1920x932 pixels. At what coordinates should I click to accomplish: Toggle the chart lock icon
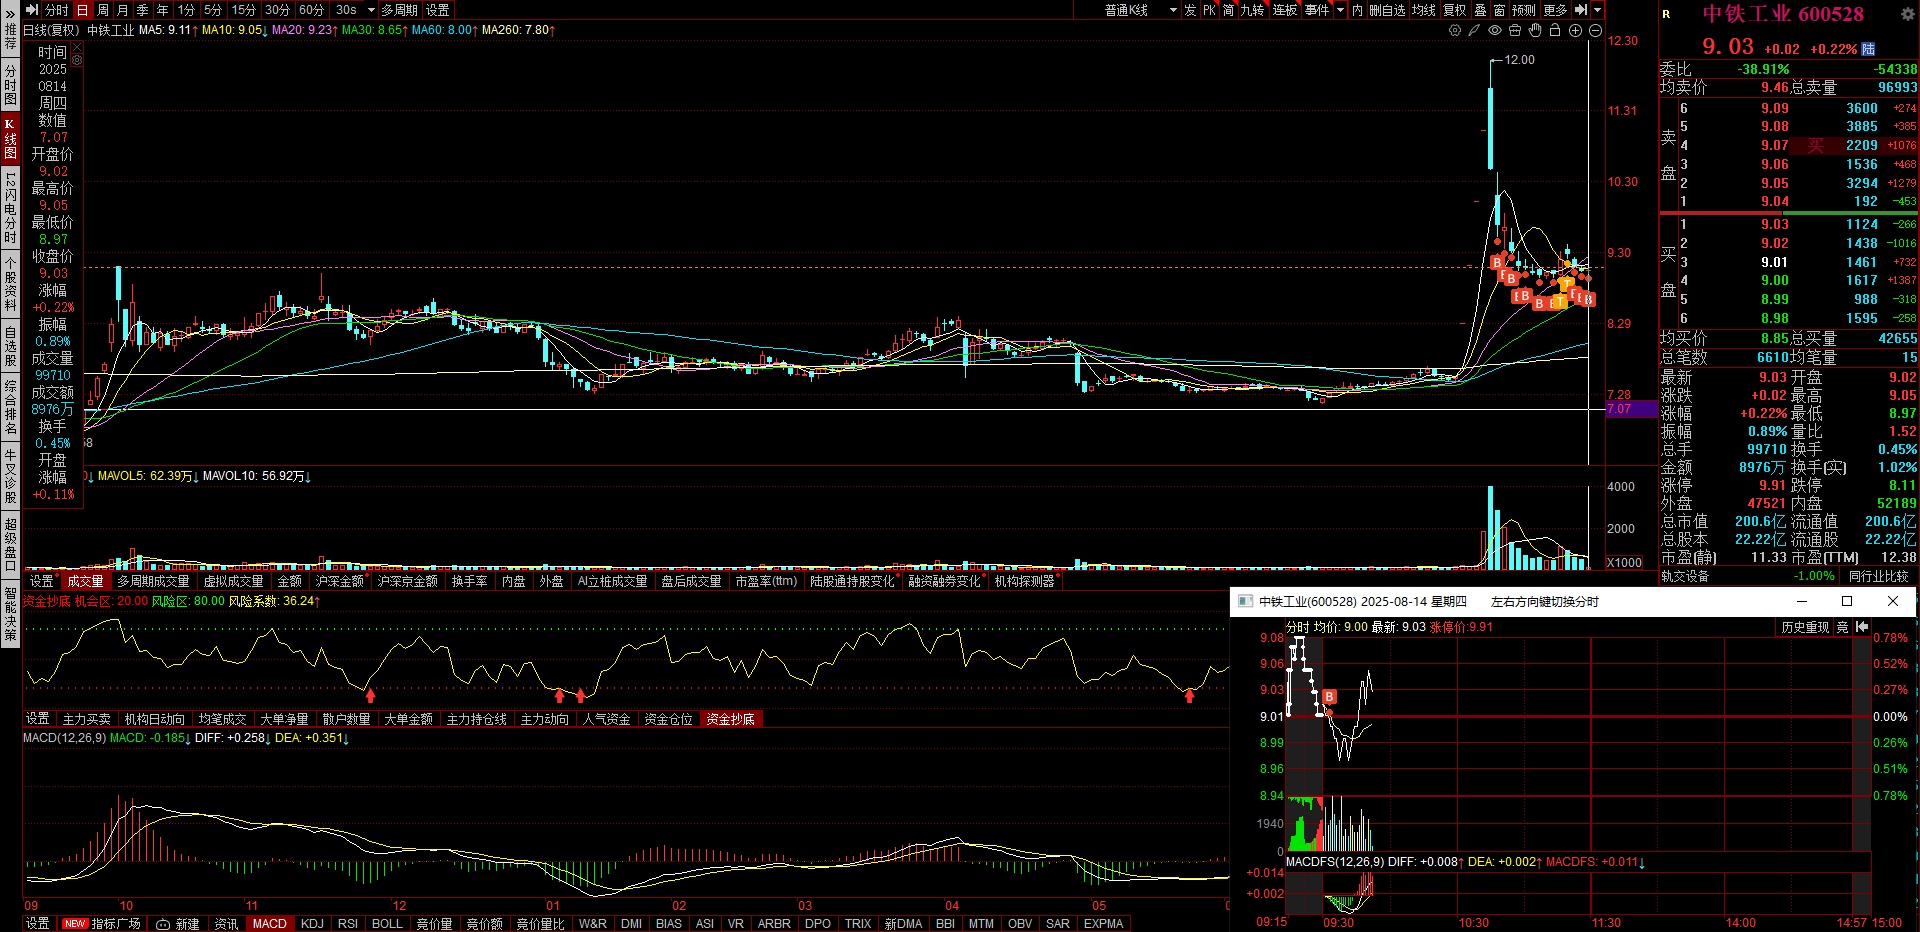(x=1555, y=31)
